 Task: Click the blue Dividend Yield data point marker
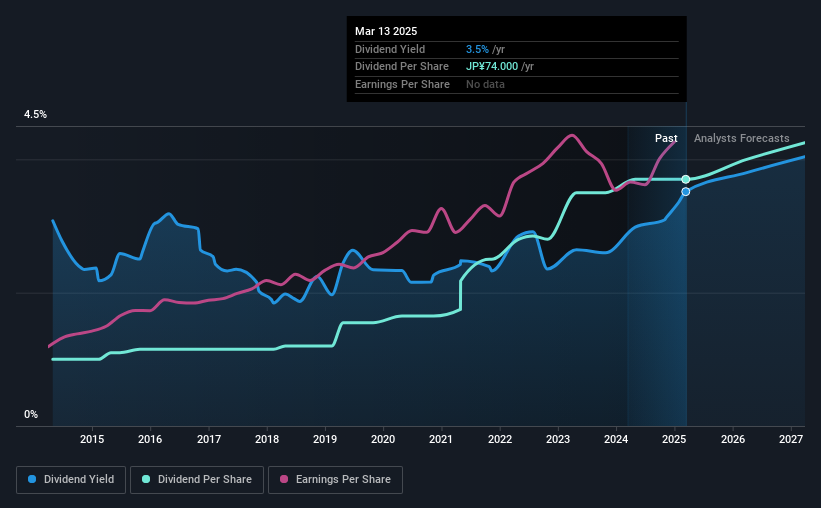686,192
